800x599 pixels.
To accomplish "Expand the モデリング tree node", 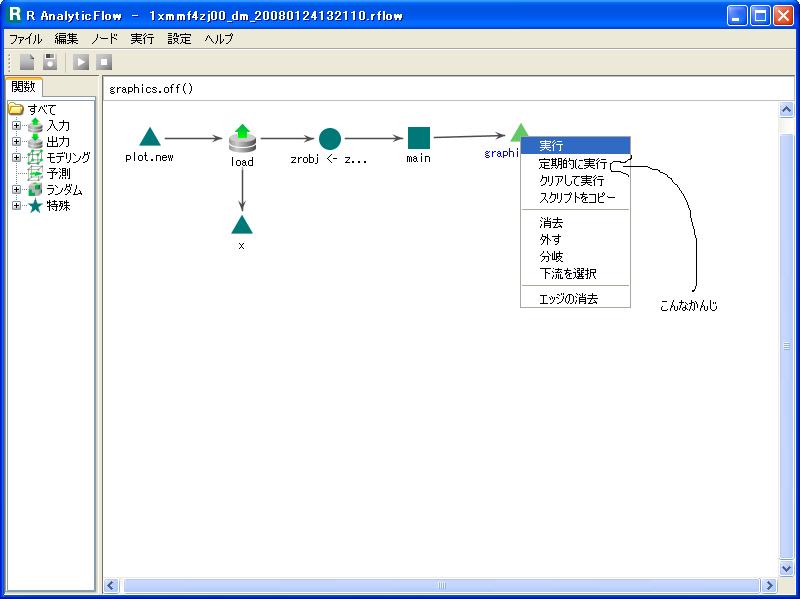I will (16, 158).
